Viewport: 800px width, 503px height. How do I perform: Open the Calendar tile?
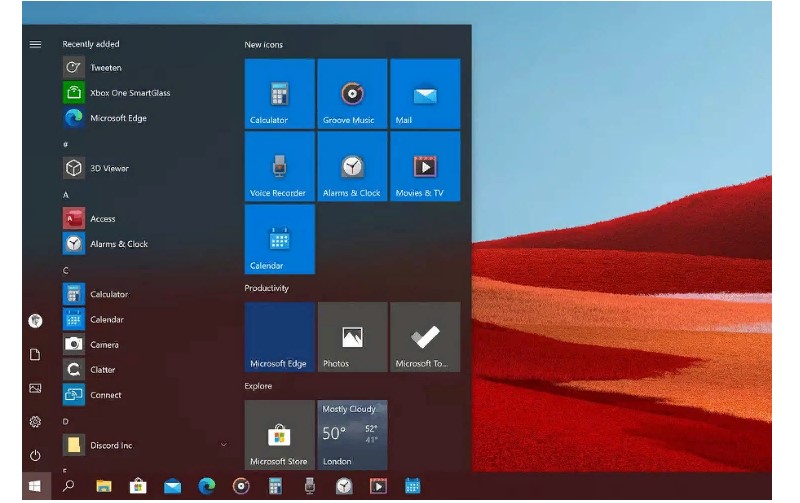279,240
